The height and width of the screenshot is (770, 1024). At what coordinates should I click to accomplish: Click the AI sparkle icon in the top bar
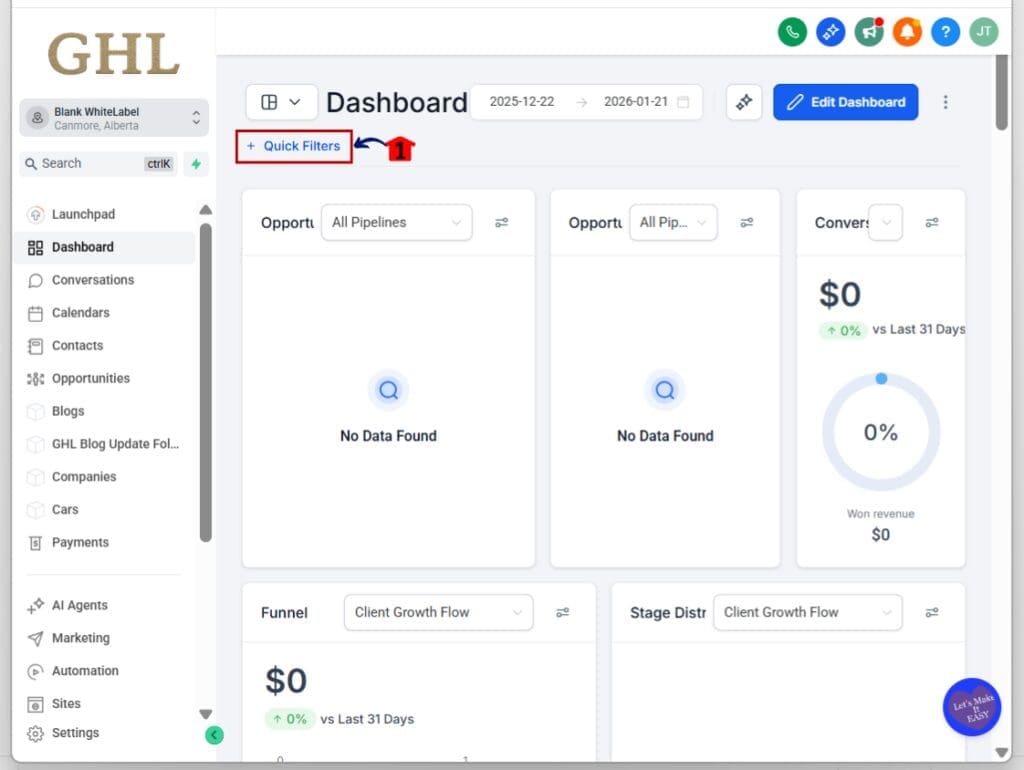(x=830, y=32)
